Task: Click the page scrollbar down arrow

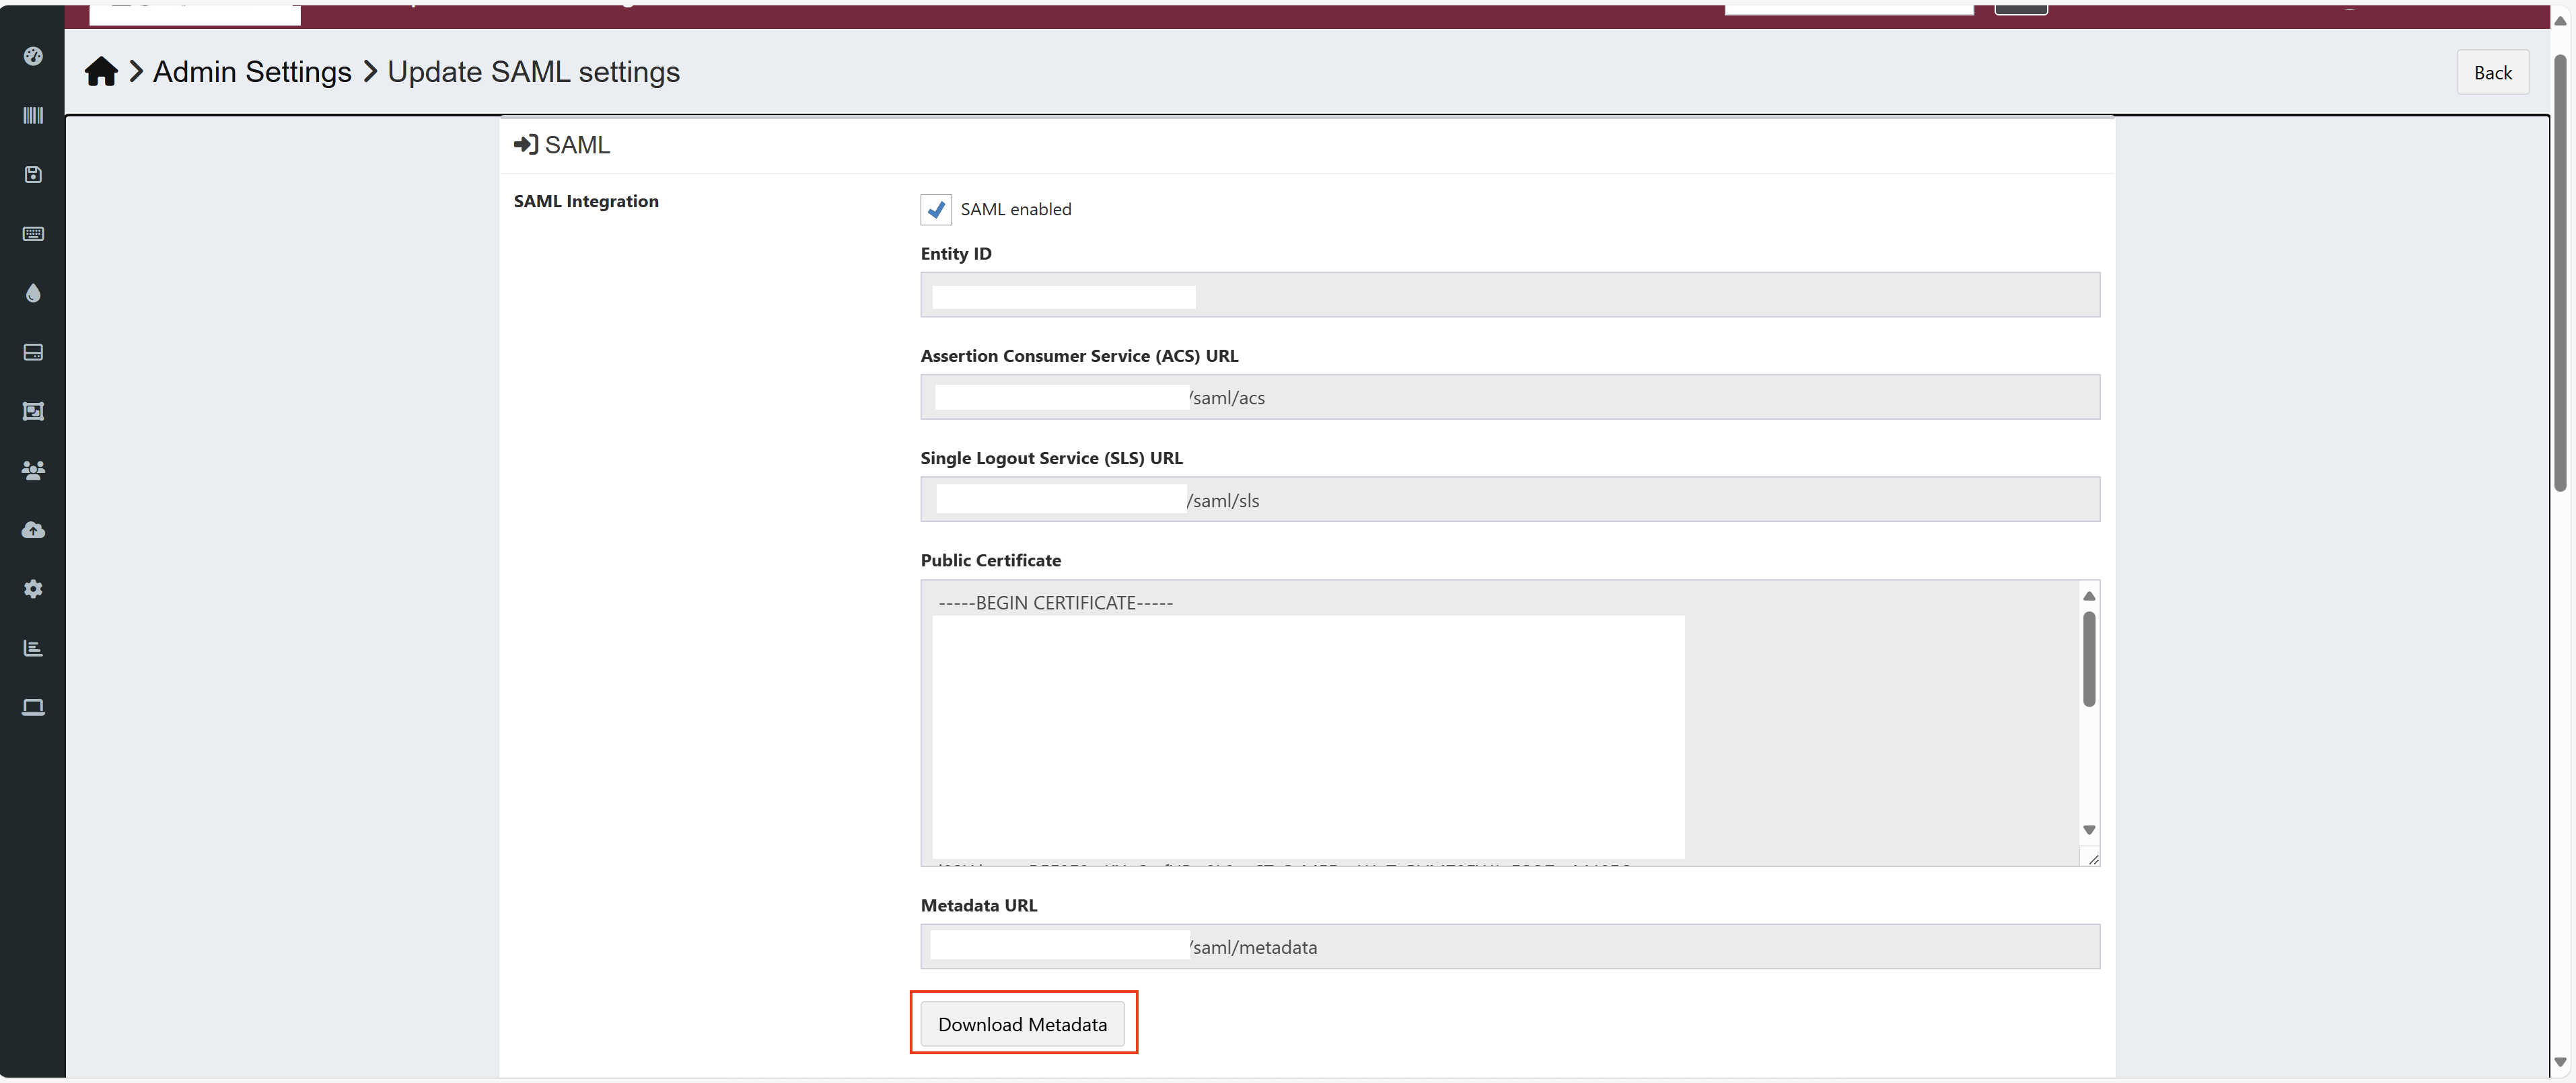Action: coord(2560,1062)
